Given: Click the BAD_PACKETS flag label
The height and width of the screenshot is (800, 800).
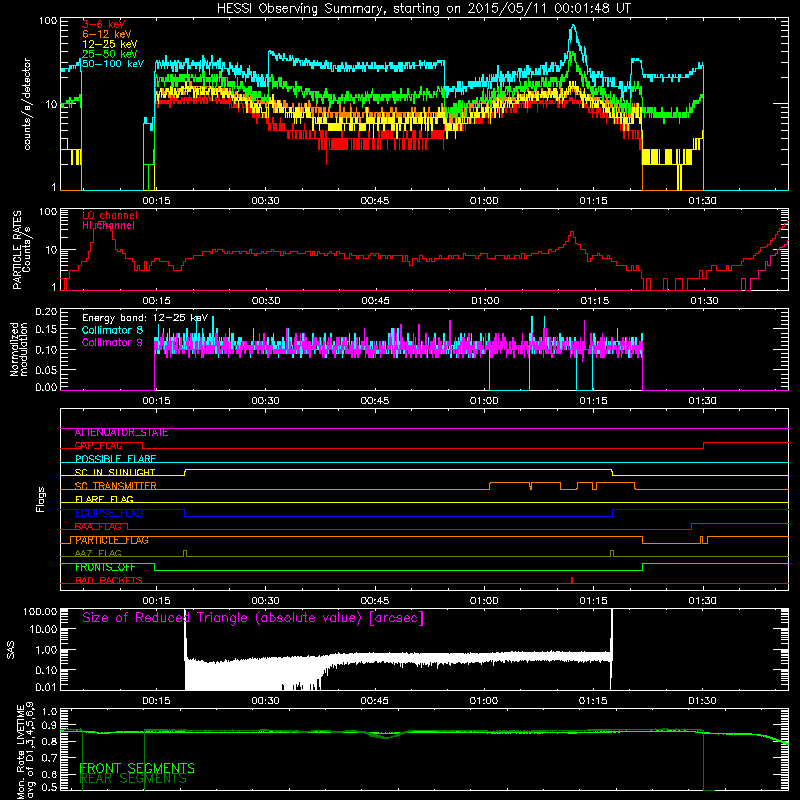Looking at the screenshot, I should click(109, 581).
